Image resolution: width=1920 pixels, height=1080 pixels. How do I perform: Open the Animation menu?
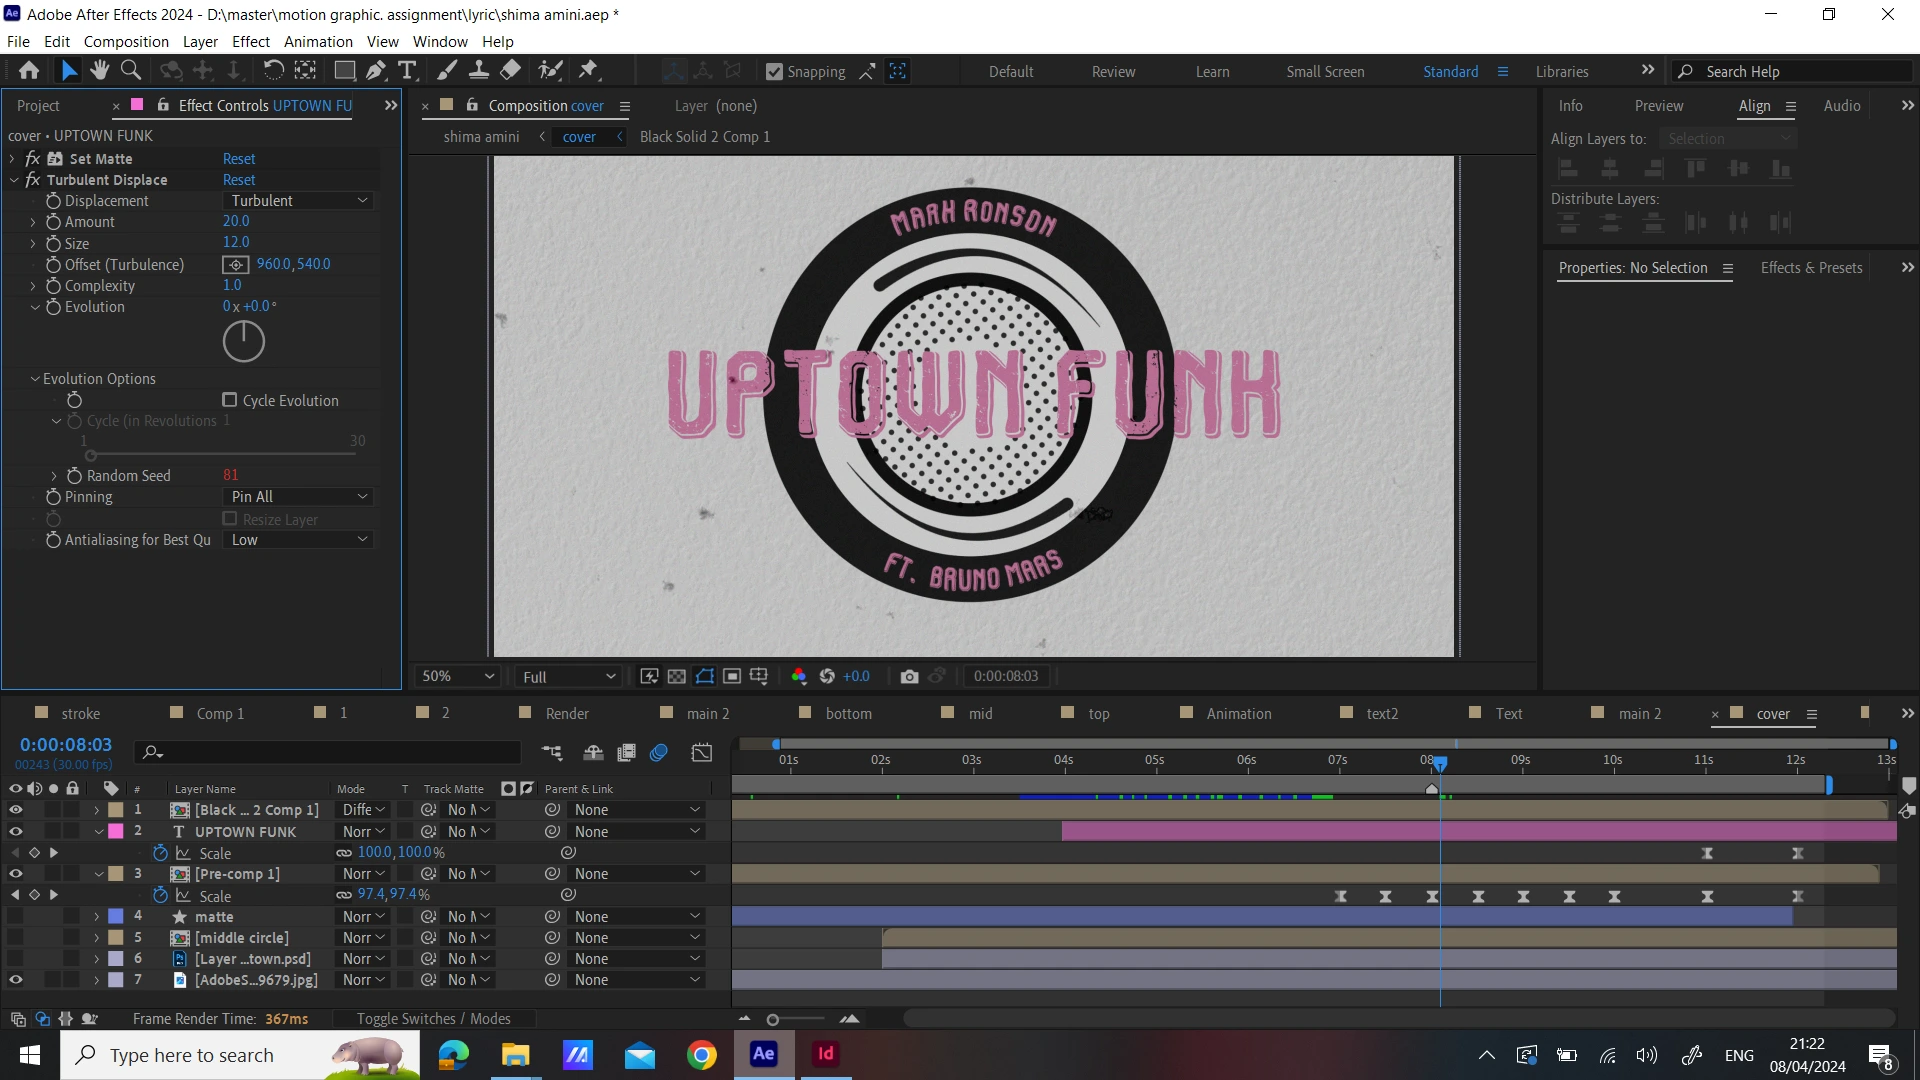(318, 42)
